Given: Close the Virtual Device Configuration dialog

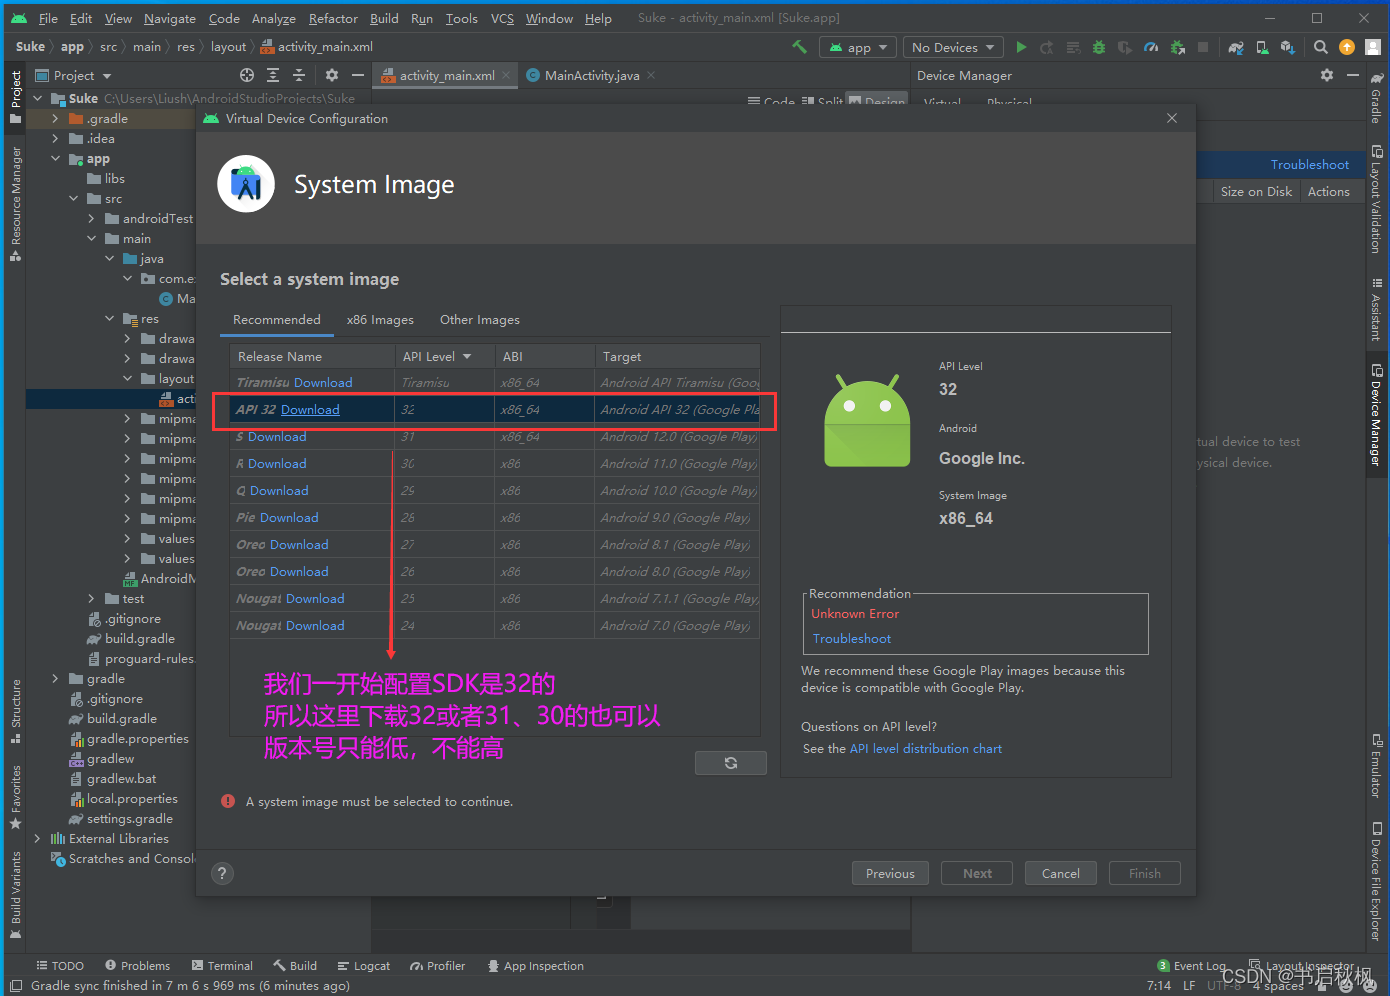Looking at the screenshot, I should pyautogui.click(x=1172, y=118).
